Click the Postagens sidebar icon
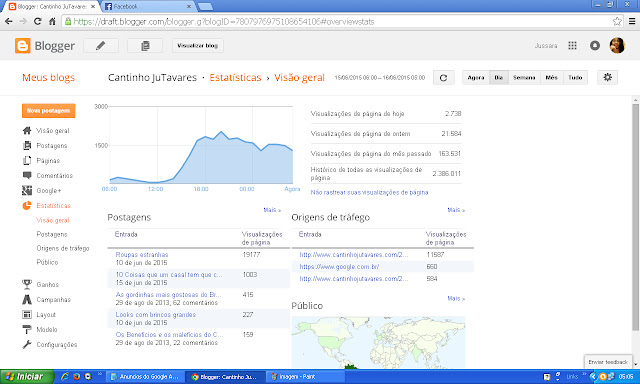 (x=27, y=145)
